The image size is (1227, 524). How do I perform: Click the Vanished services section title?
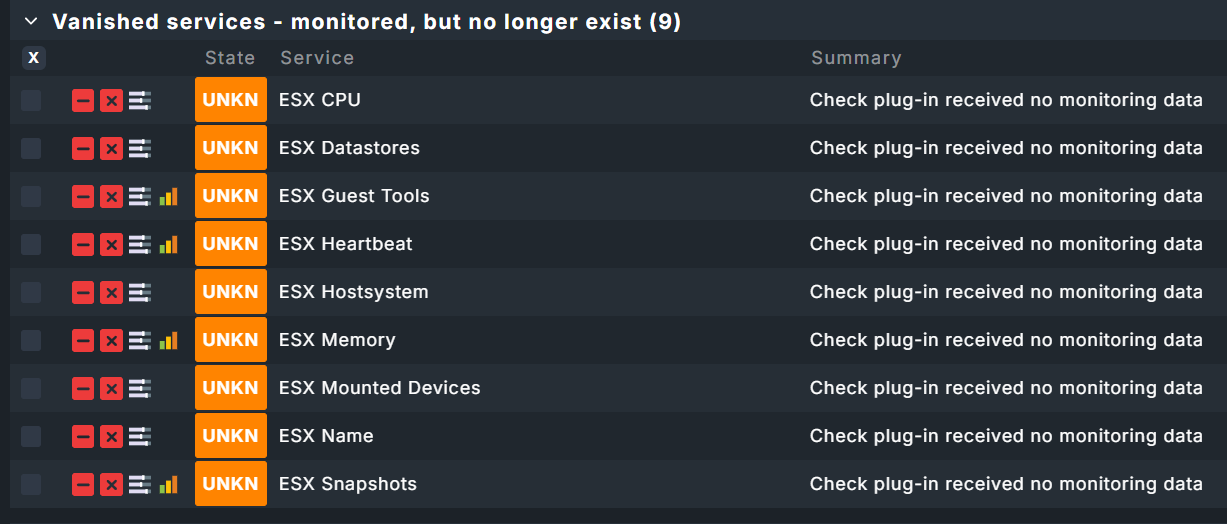tap(366, 21)
